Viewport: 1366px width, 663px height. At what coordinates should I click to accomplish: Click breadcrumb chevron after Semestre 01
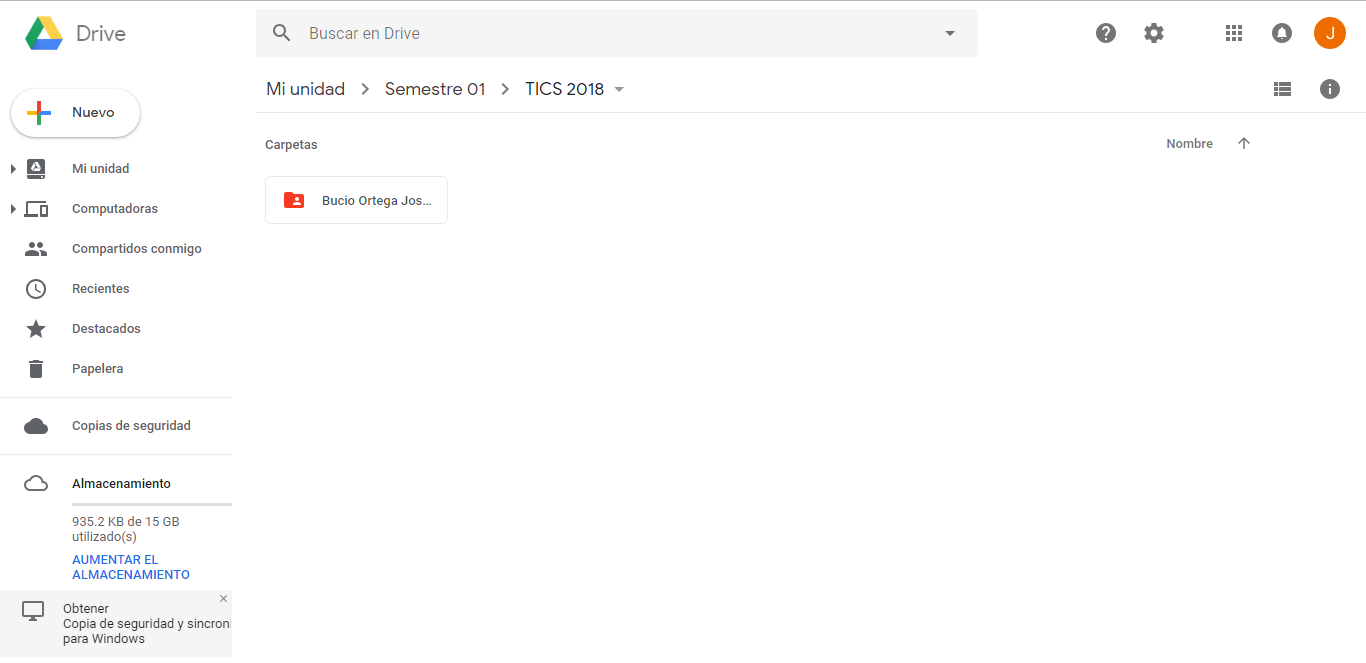506,89
